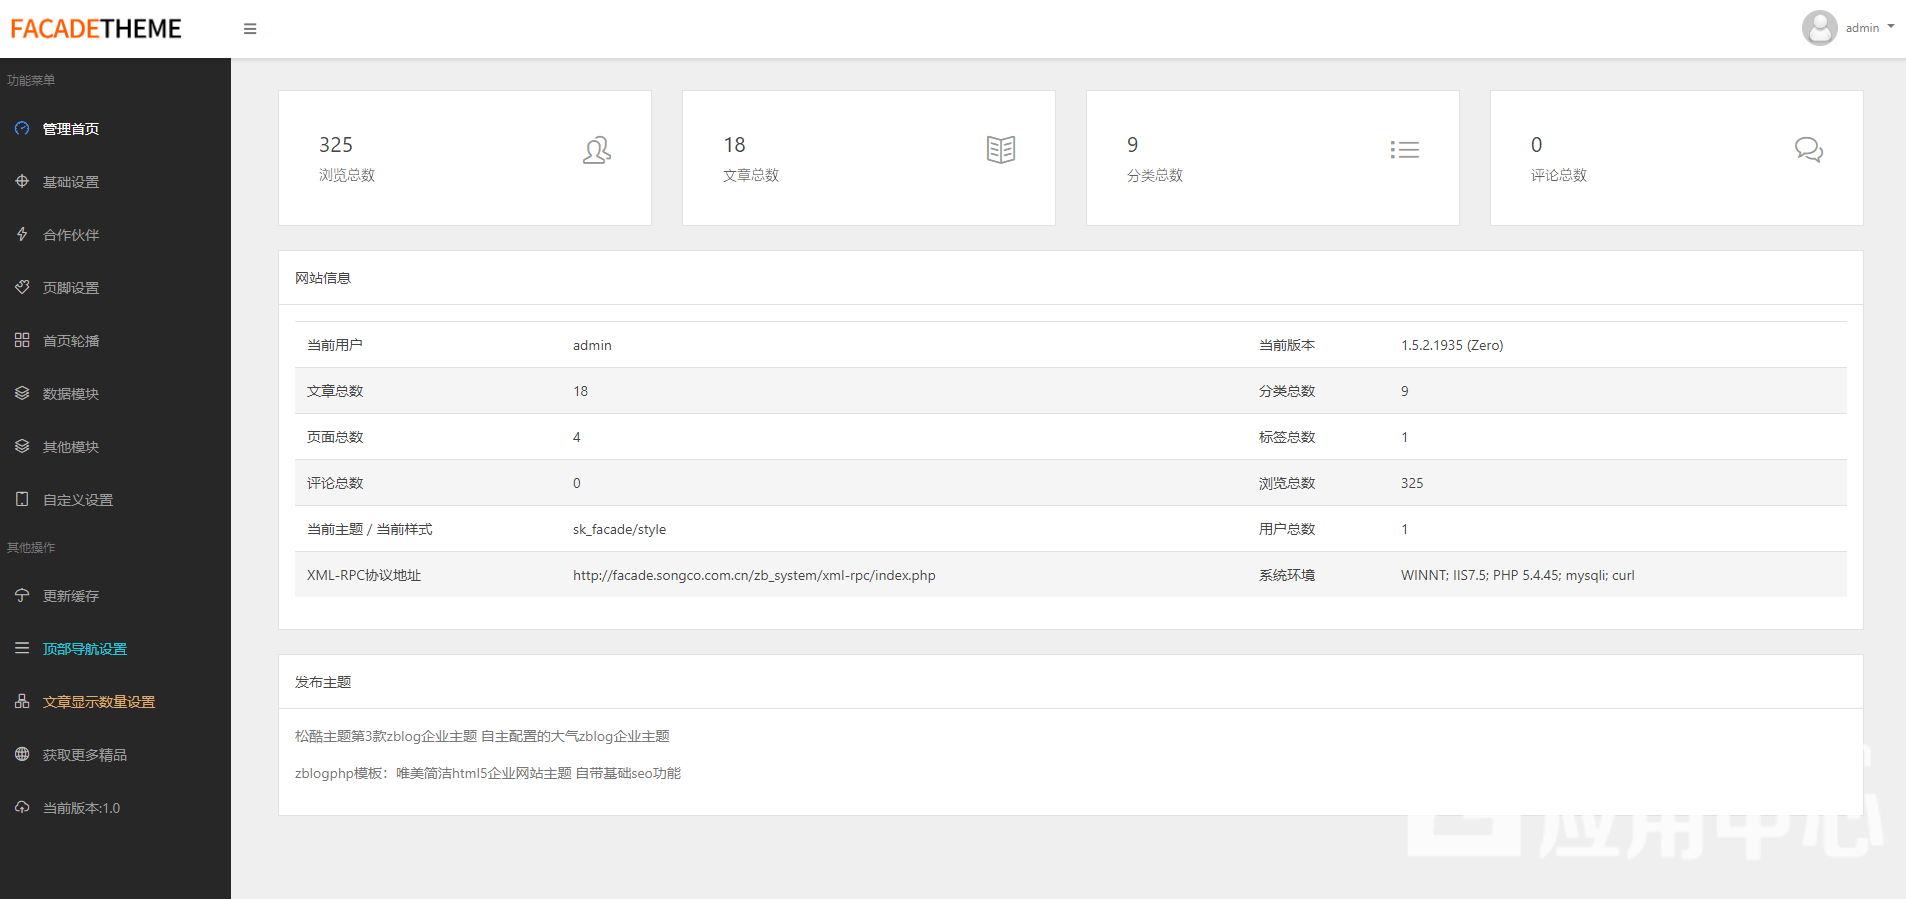Screen dimensions: 1906x899
Task: Click the 当前版本 cloud upload icon
Action: pyautogui.click(x=22, y=807)
